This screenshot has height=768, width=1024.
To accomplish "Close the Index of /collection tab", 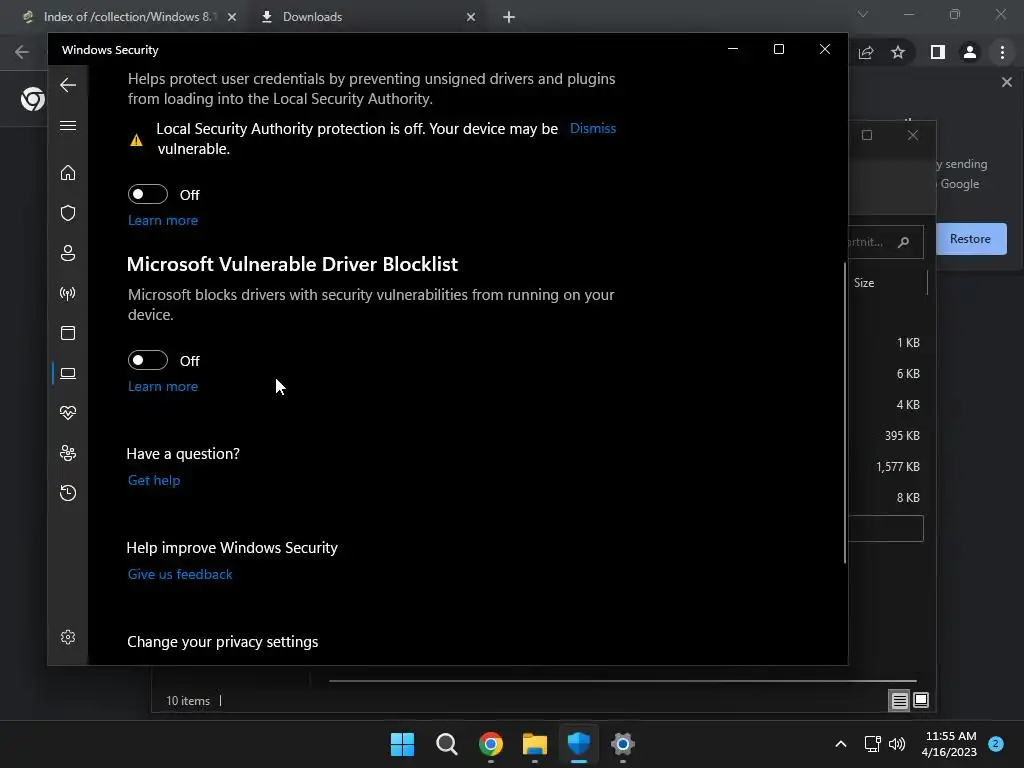I will click(x=232, y=17).
